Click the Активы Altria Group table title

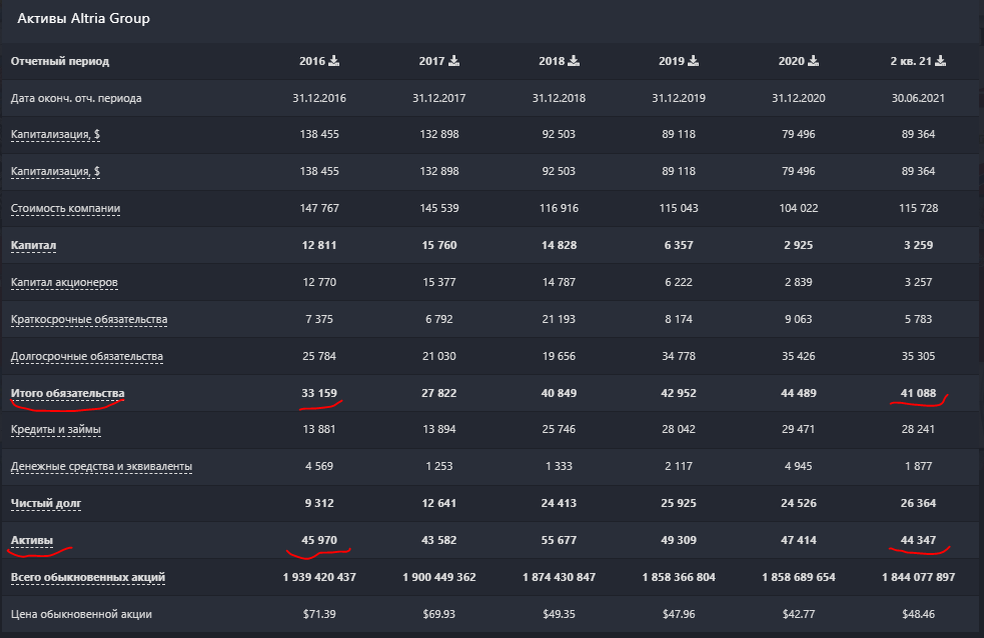(x=86, y=18)
